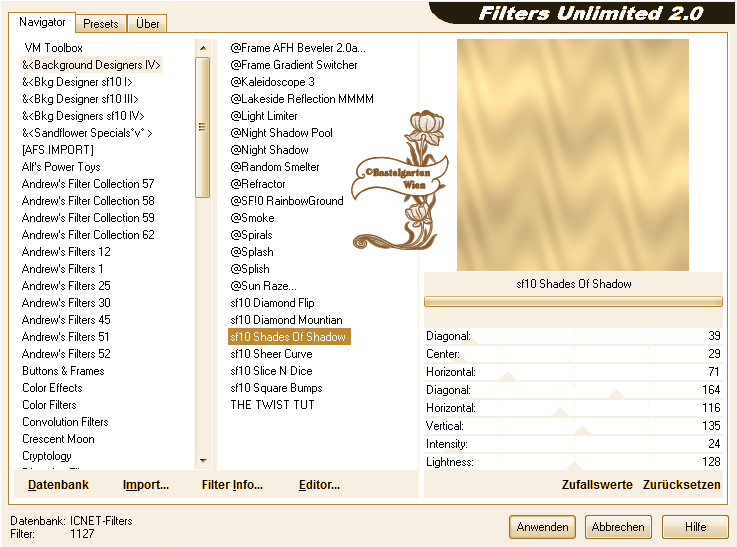Screen dimensions: 737x547
Task: Click the category list scroll down arrow
Action: [x=203, y=461]
